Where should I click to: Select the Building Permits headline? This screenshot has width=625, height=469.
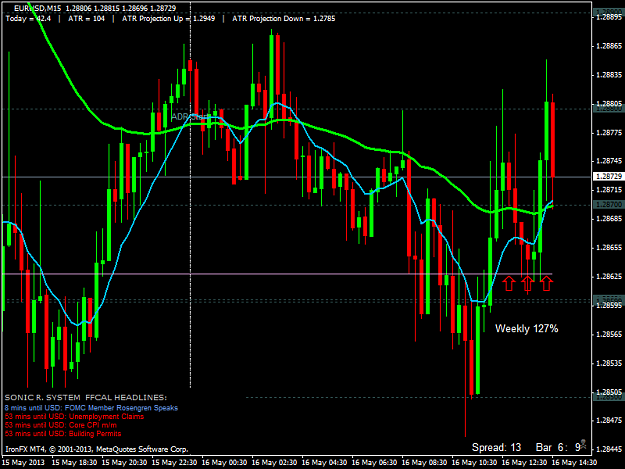point(63,434)
